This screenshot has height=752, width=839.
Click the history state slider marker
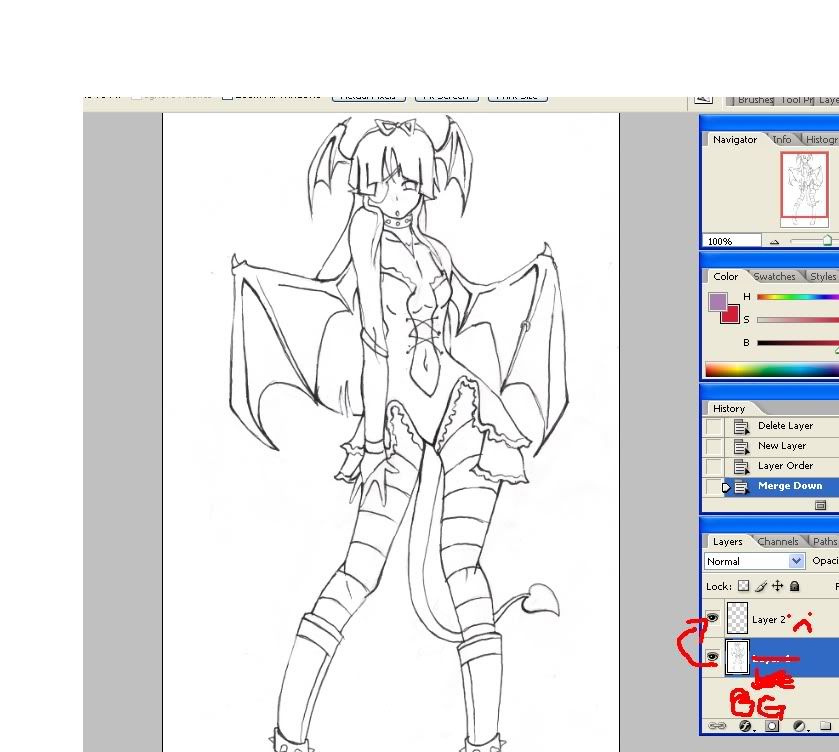coord(726,487)
